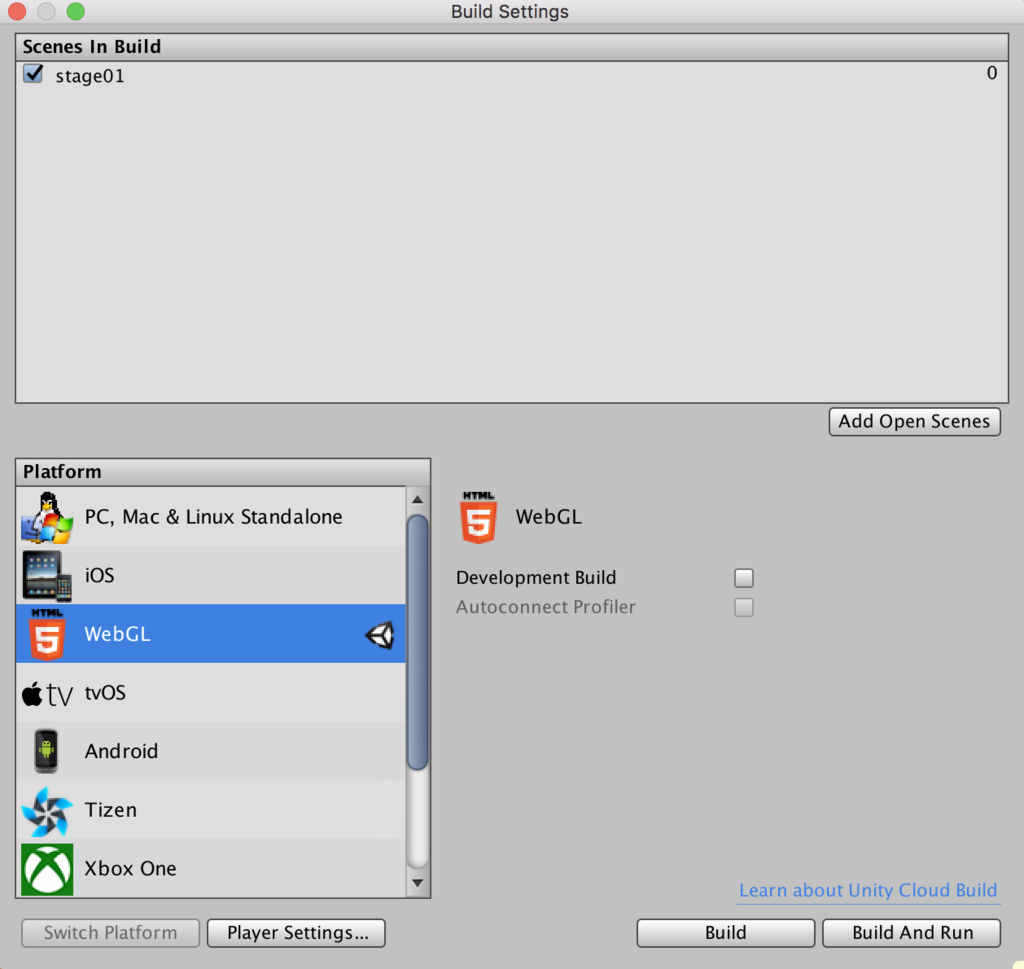Screen dimensions: 1024x969
Task: Click the HTML5 icon in the WebGL row
Action: tap(47, 633)
